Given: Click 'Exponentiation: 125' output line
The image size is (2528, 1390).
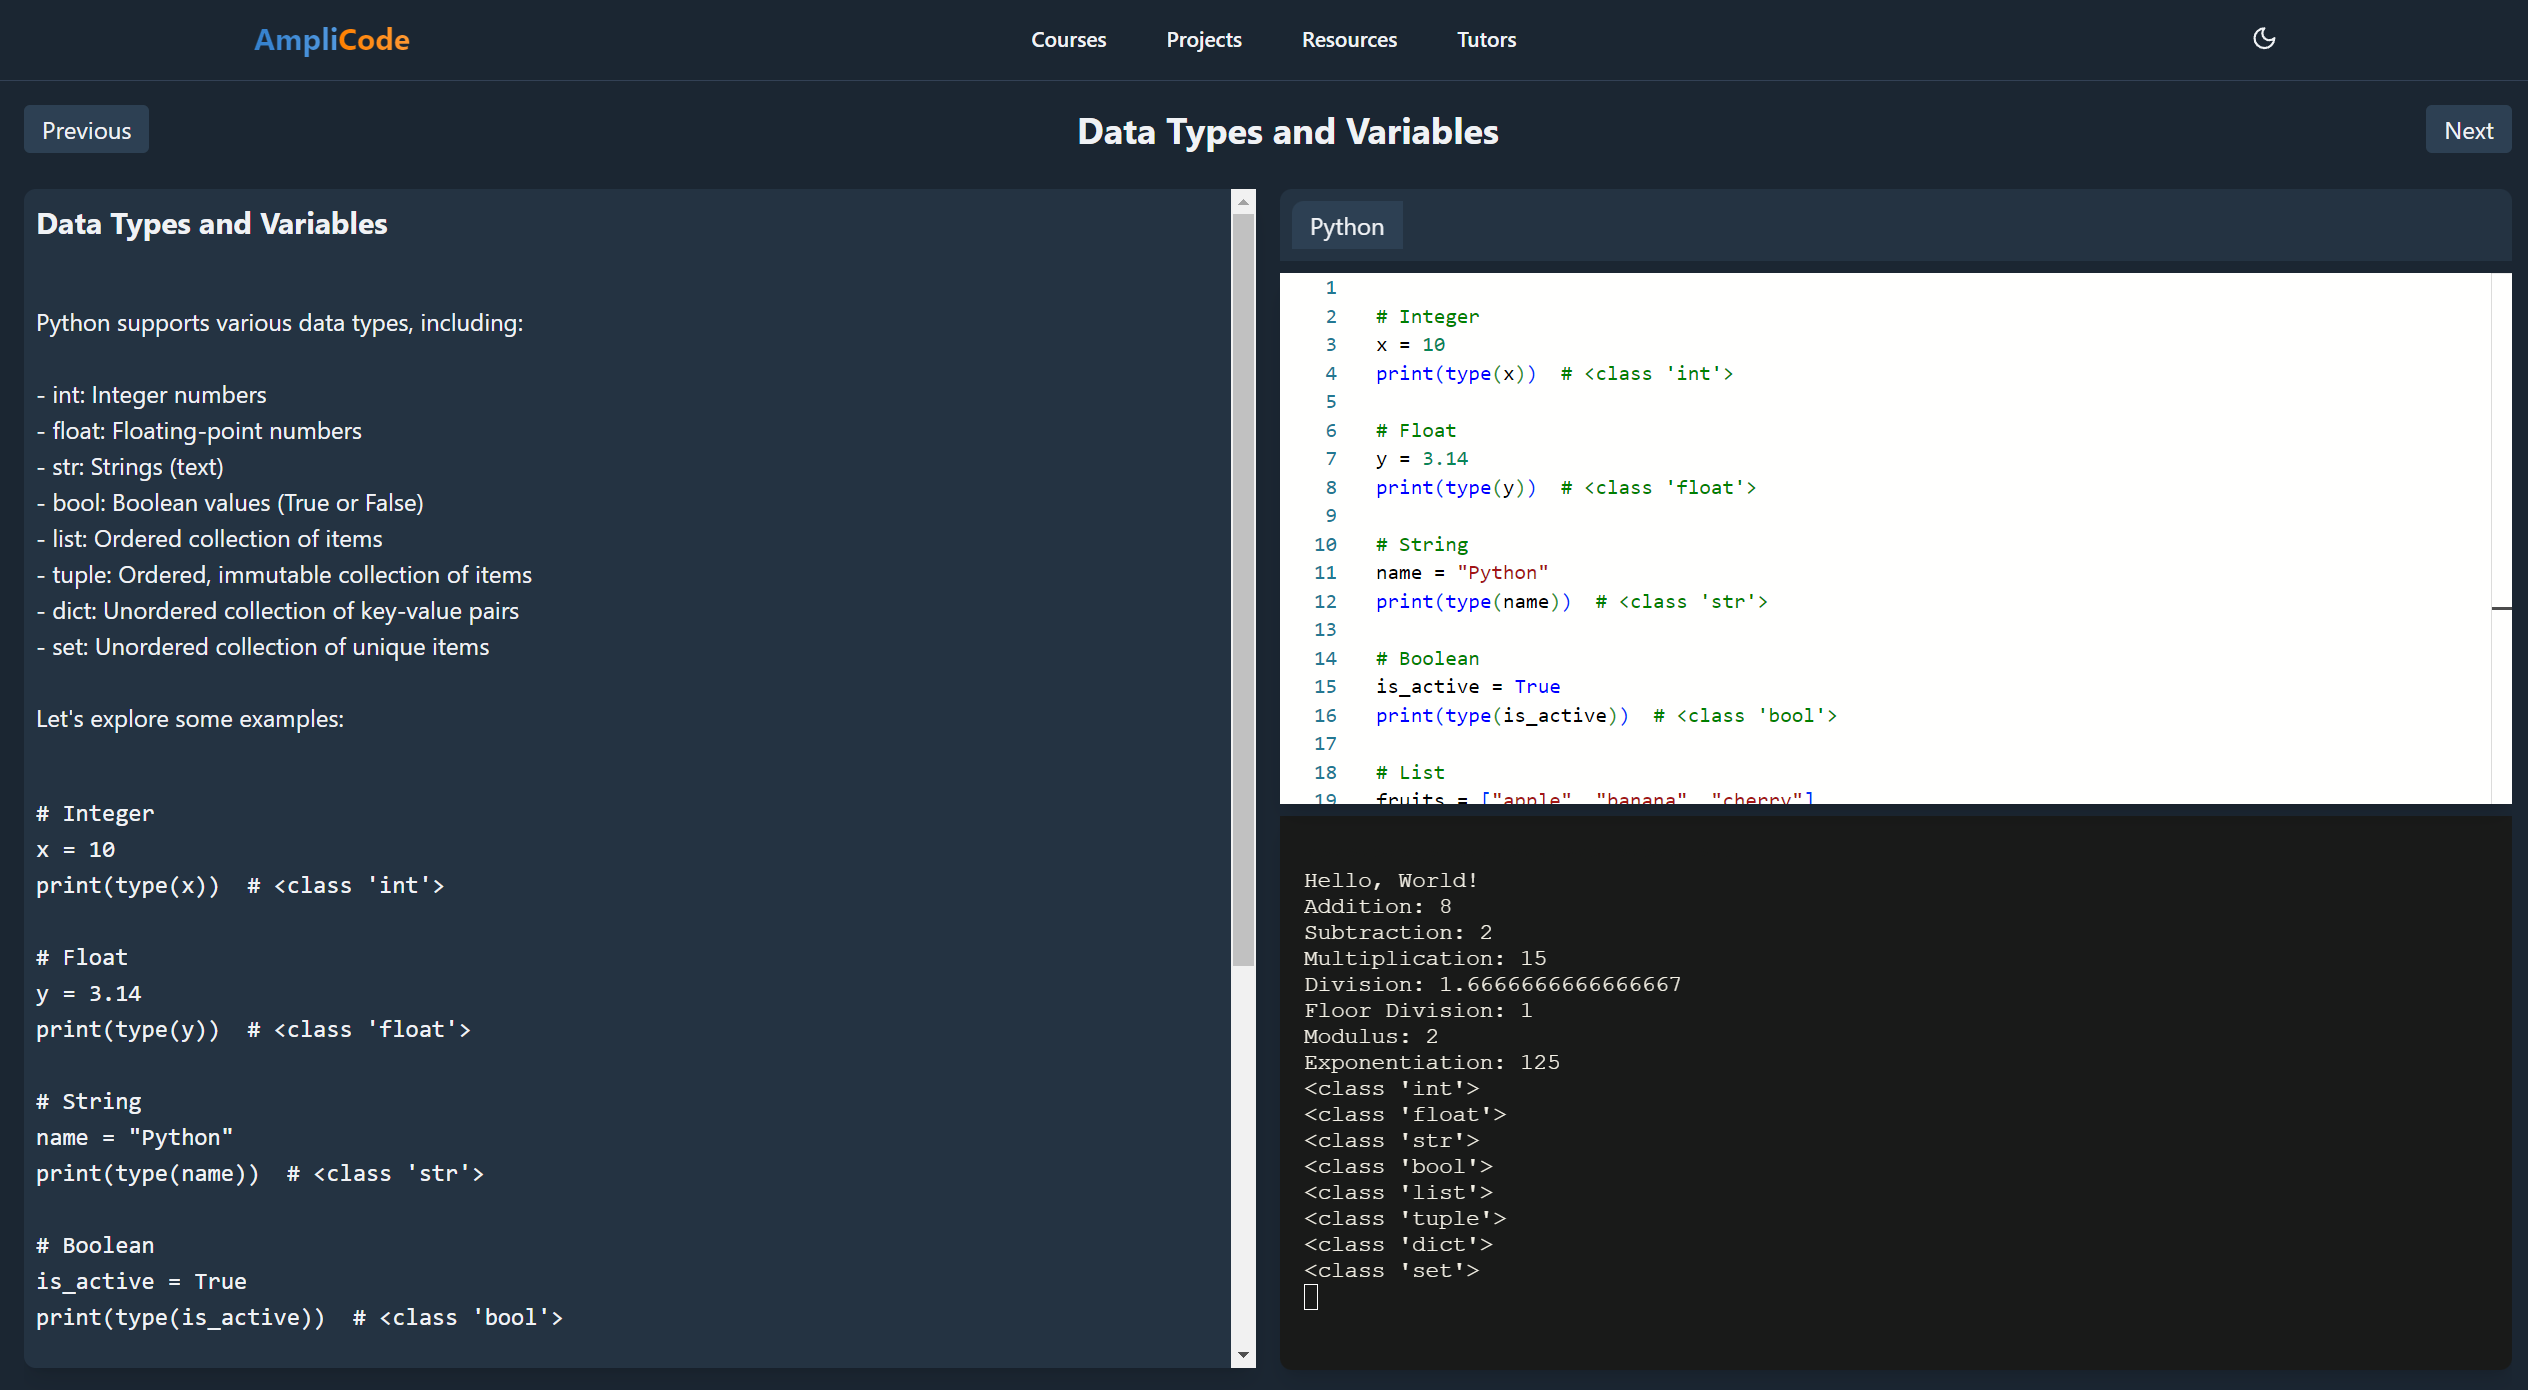Looking at the screenshot, I should 1431,1063.
